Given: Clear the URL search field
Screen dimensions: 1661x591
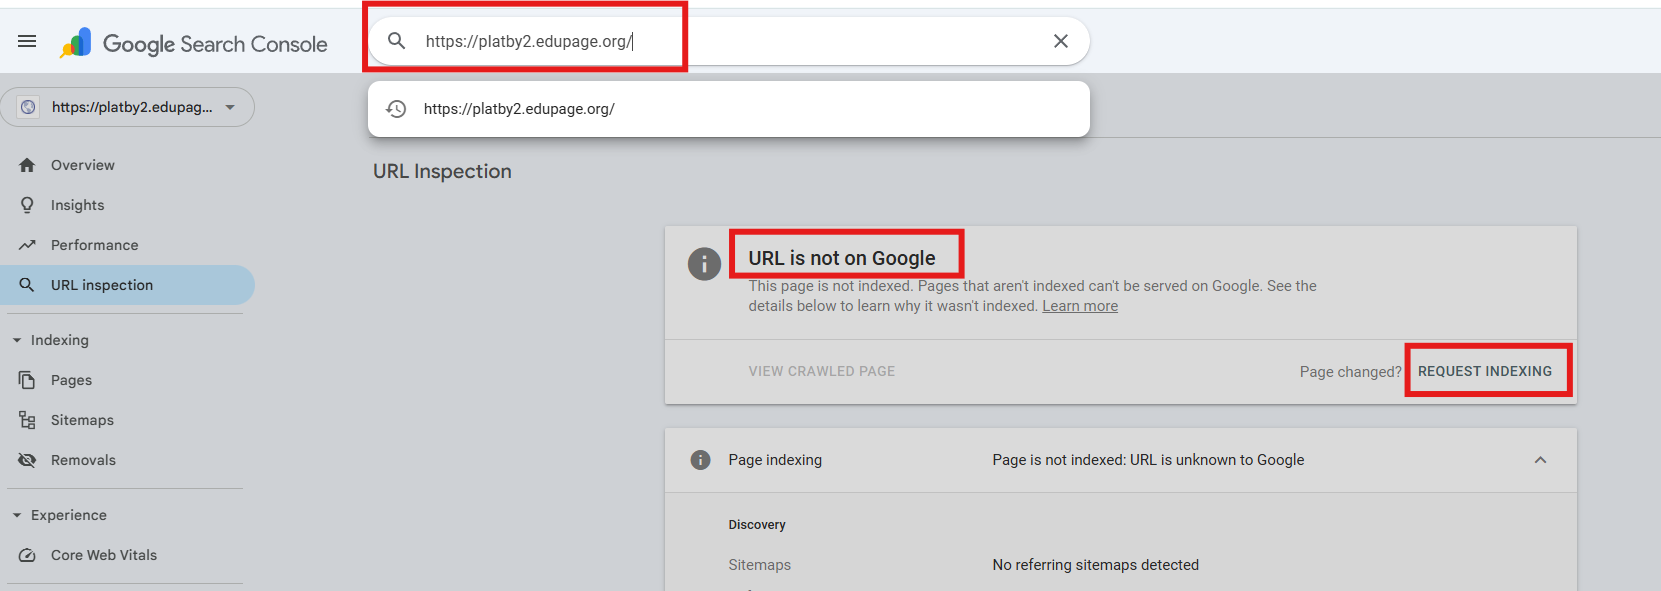Looking at the screenshot, I should (1061, 41).
